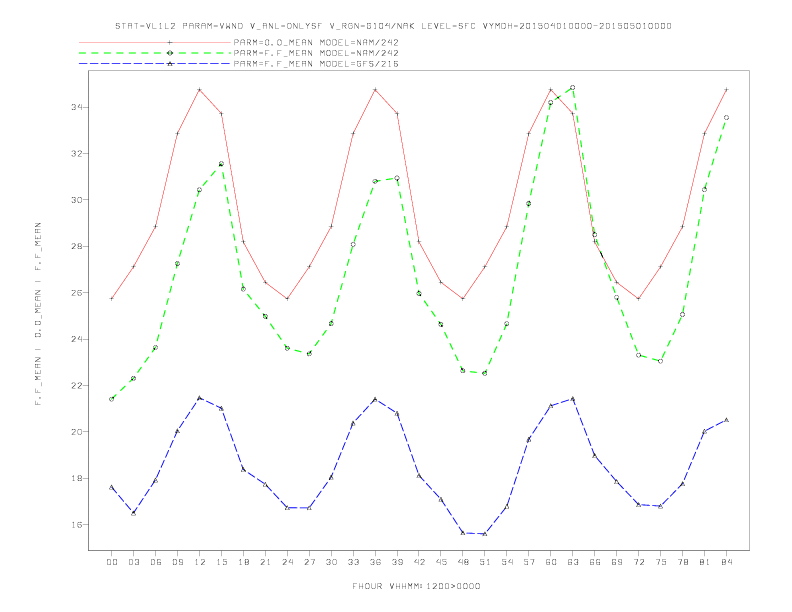Click blue line triangle marker at hour 51 minimum
The width and height of the screenshot is (792, 612).
point(485,534)
